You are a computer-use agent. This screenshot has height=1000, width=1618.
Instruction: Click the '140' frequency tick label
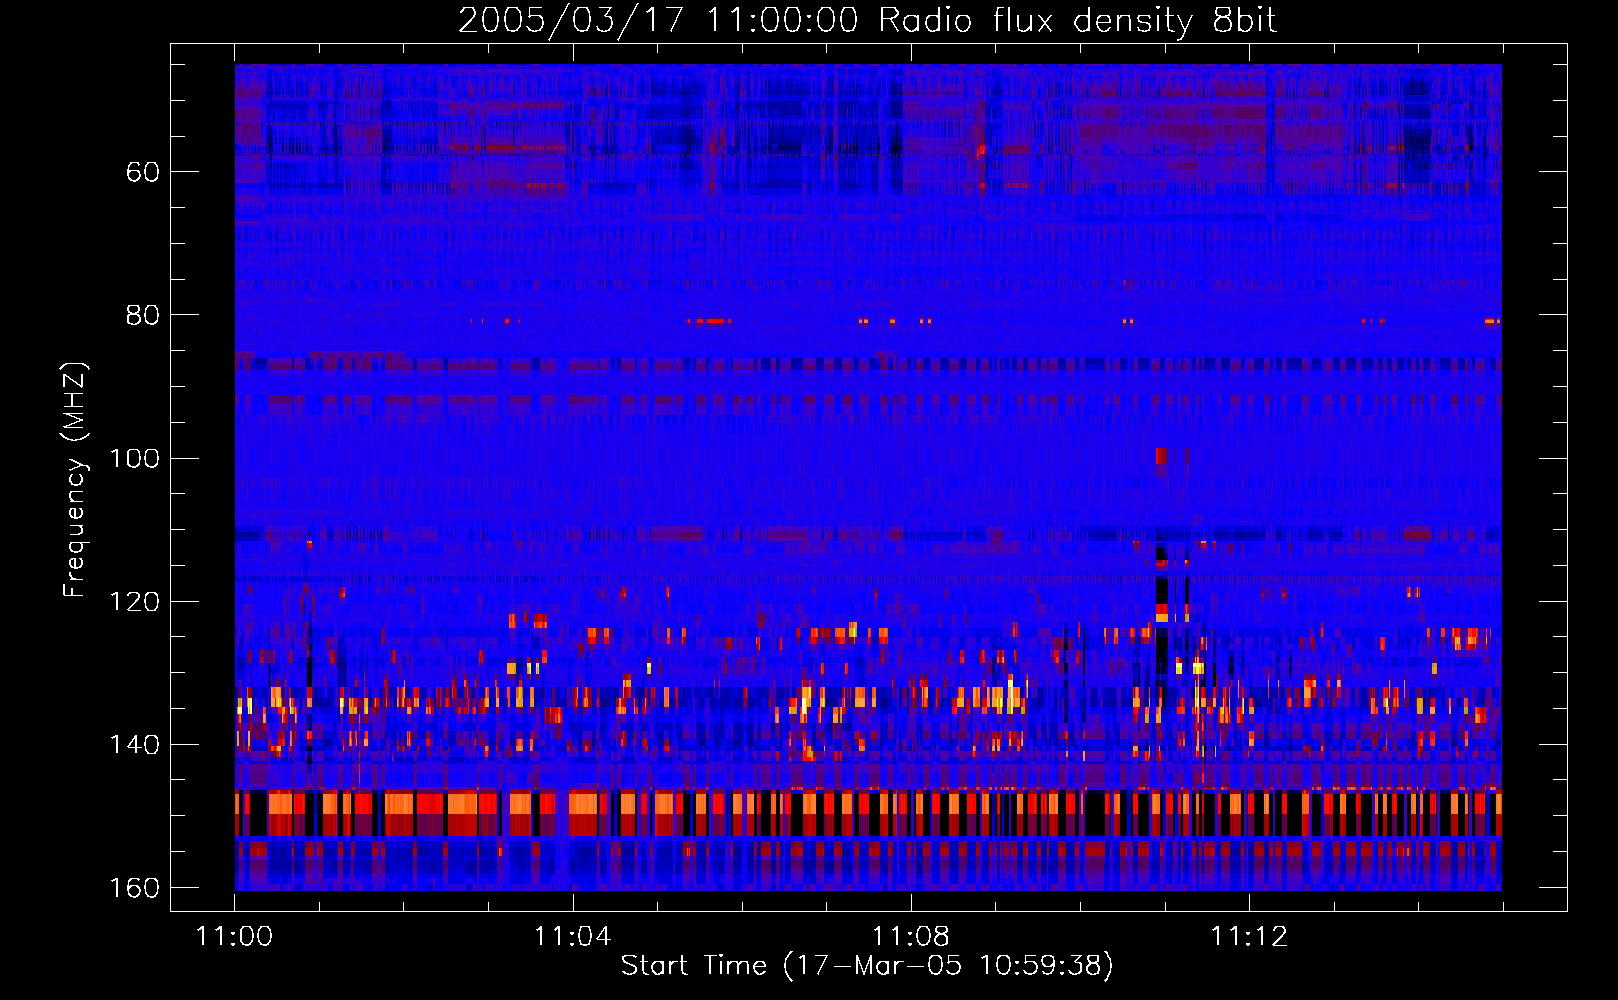coord(134,745)
